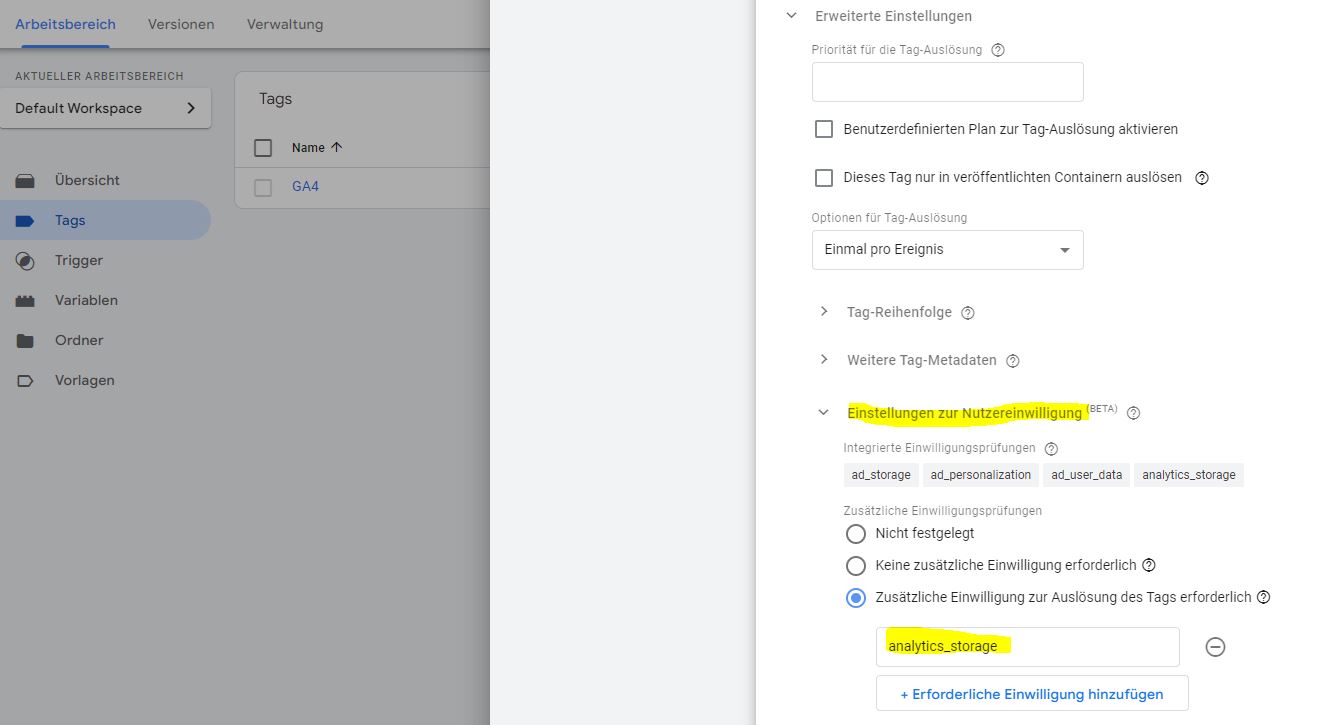Expand the Tag-Reihenfolge section
Viewport: 1340px width, 725px height.
click(824, 312)
